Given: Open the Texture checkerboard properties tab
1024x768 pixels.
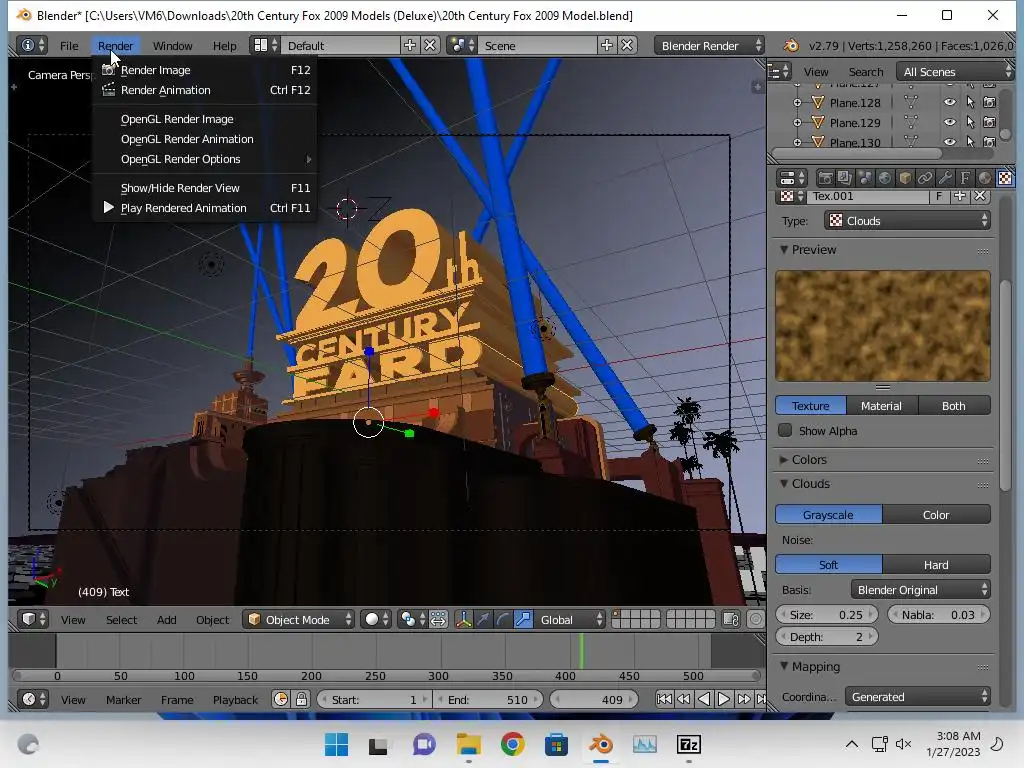Looking at the screenshot, I should click(1005, 178).
